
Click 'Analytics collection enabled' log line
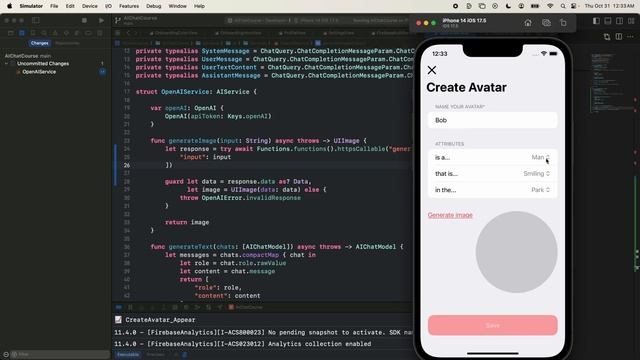pos(242,344)
